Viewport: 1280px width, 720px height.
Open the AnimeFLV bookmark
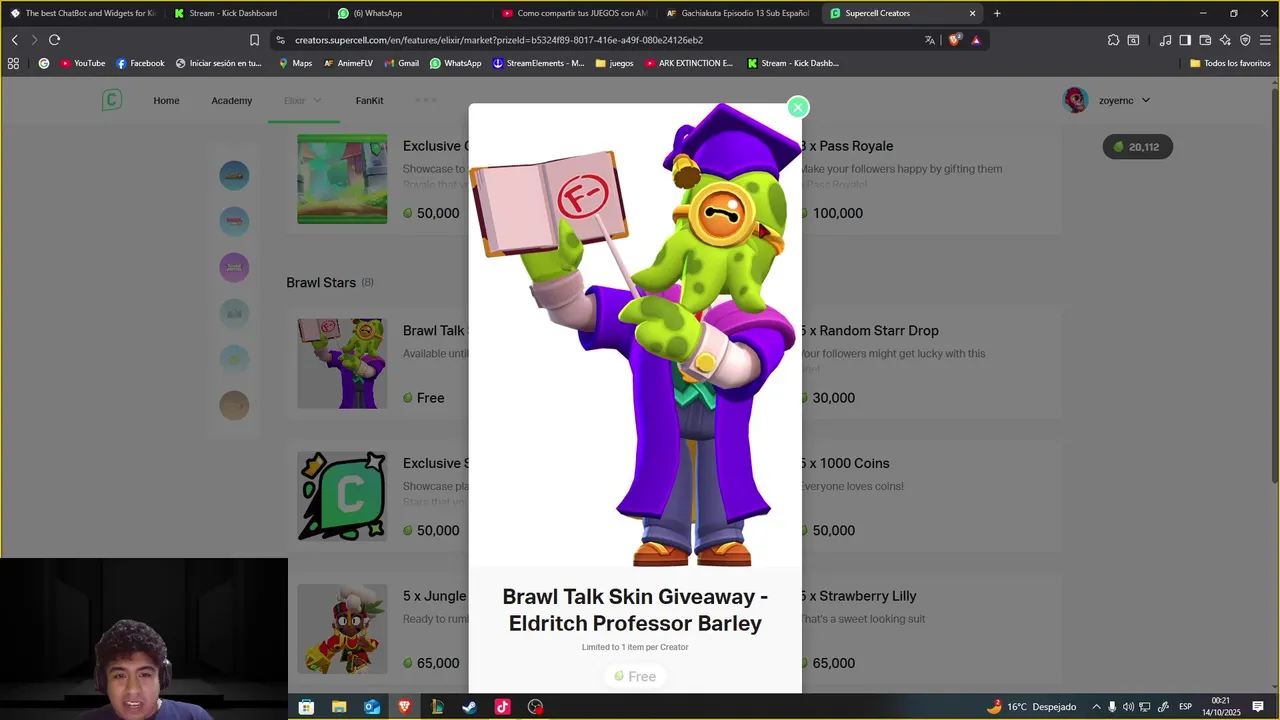click(x=348, y=63)
